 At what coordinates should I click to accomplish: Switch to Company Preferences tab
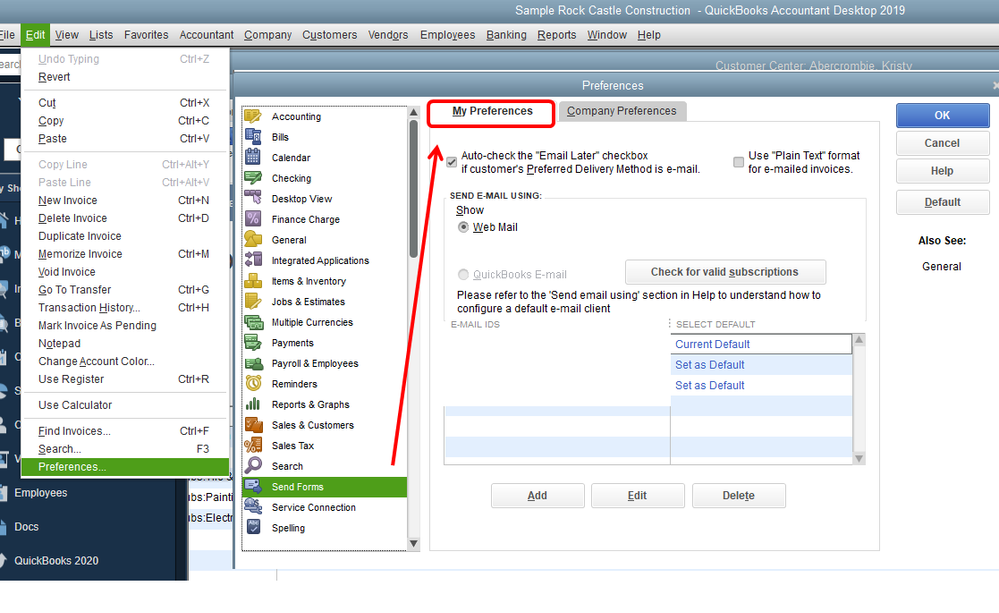(622, 111)
